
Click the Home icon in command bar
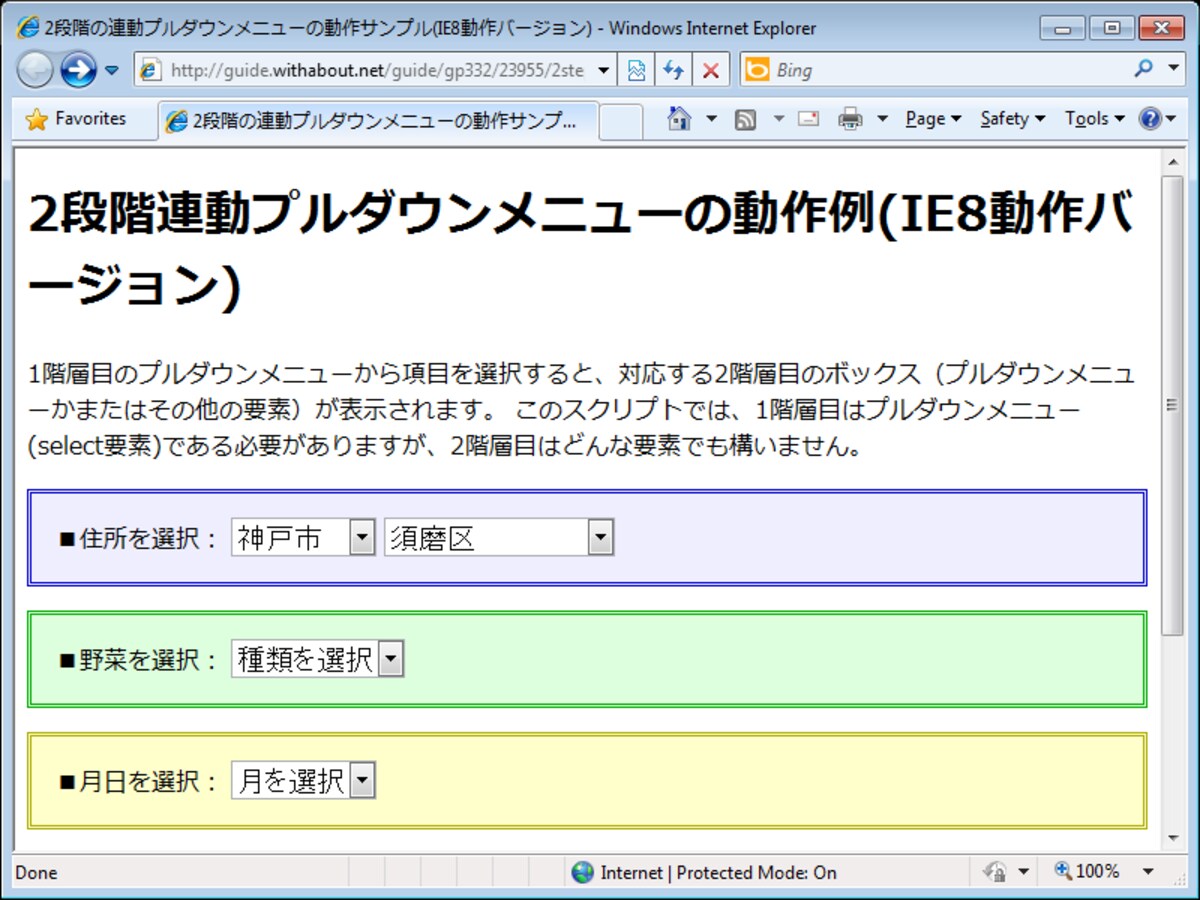coord(679,119)
